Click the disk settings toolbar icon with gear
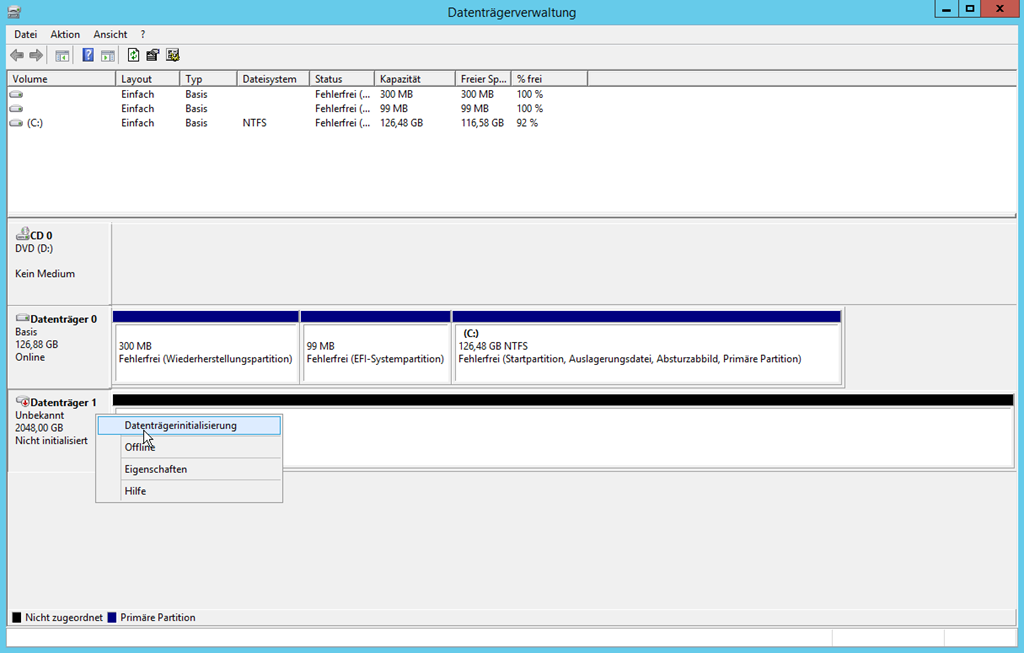The image size is (1024, 653). coord(172,55)
